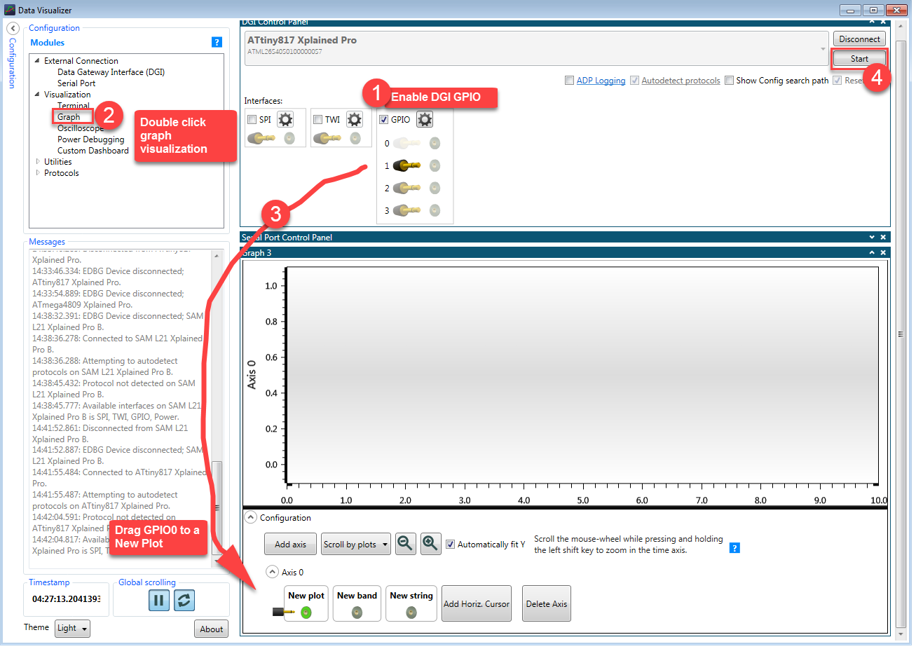Open the Theme Light dropdown
Screen dimensions: 912x646
tap(73, 628)
